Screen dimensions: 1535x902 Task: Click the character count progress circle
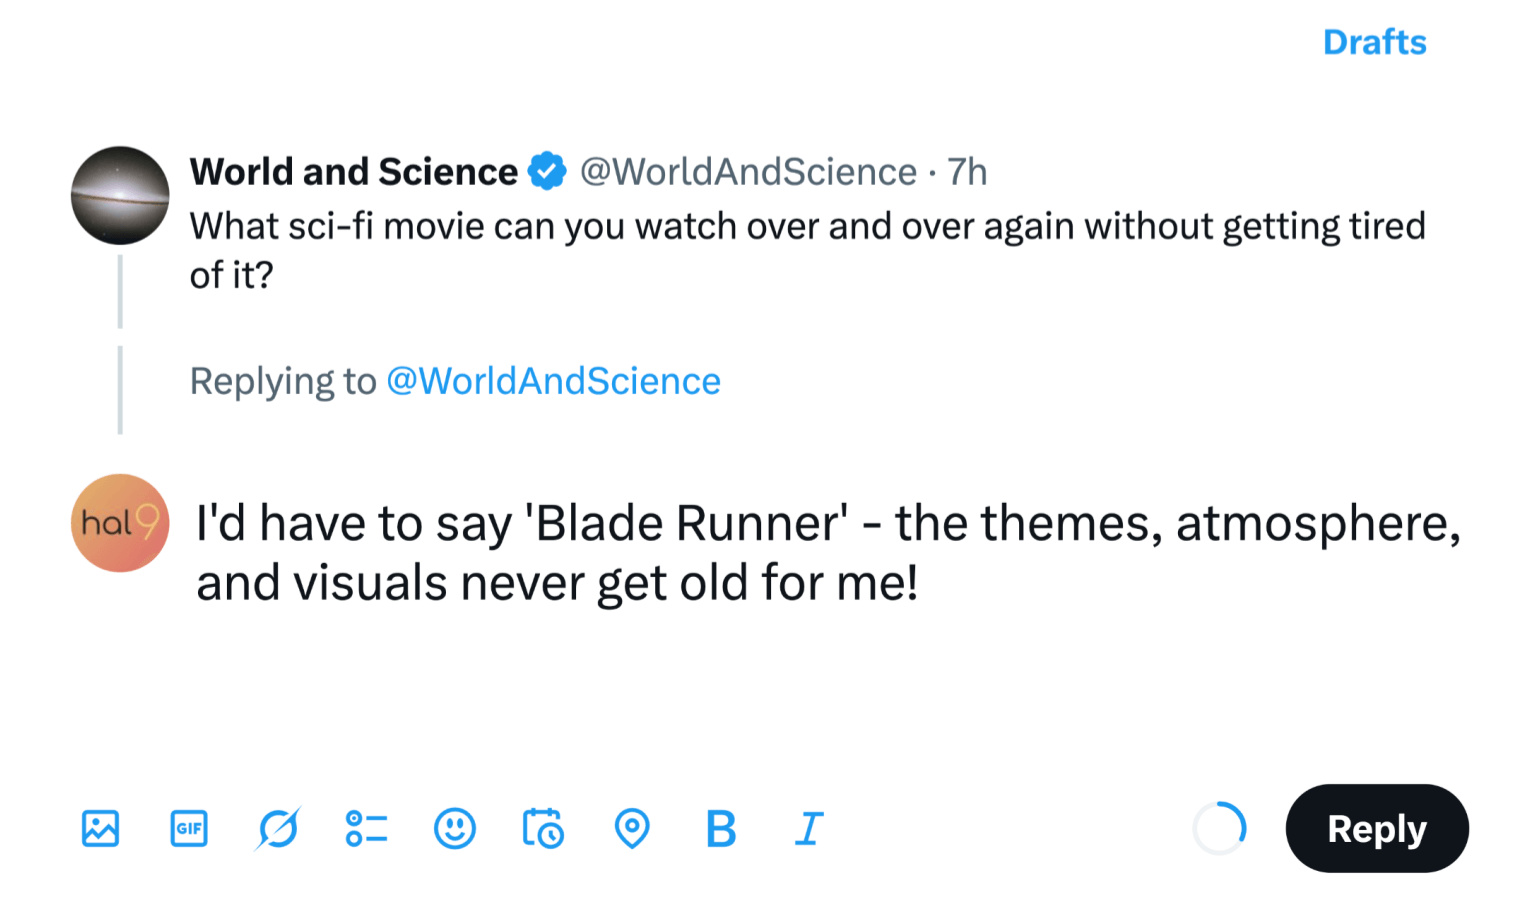pyautogui.click(x=1220, y=828)
